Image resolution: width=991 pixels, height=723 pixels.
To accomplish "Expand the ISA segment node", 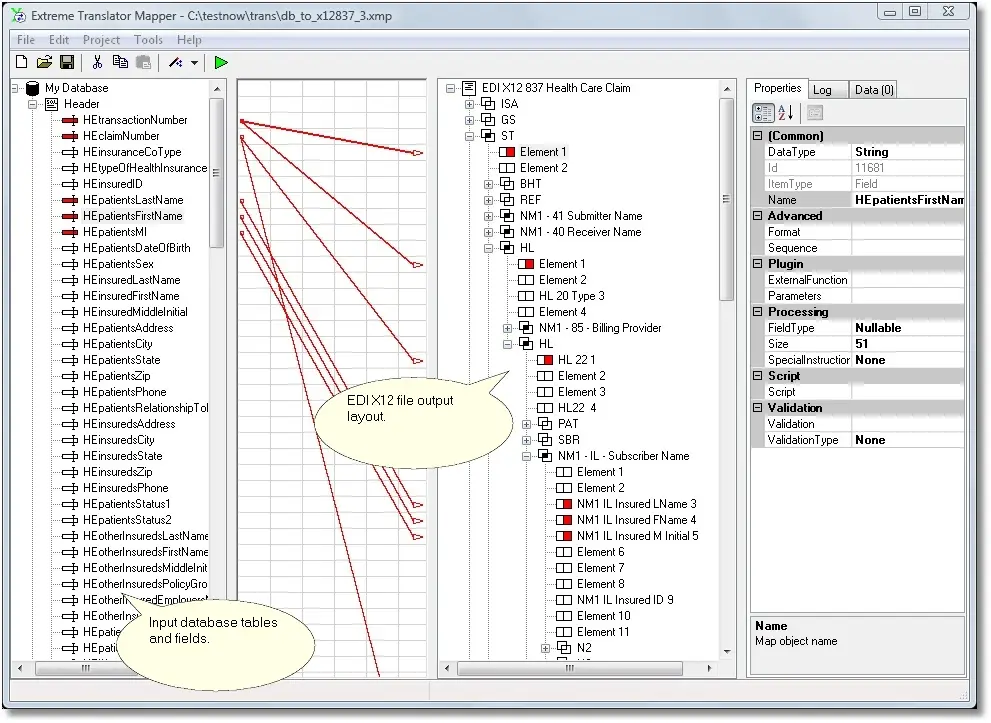I will tap(469, 104).
